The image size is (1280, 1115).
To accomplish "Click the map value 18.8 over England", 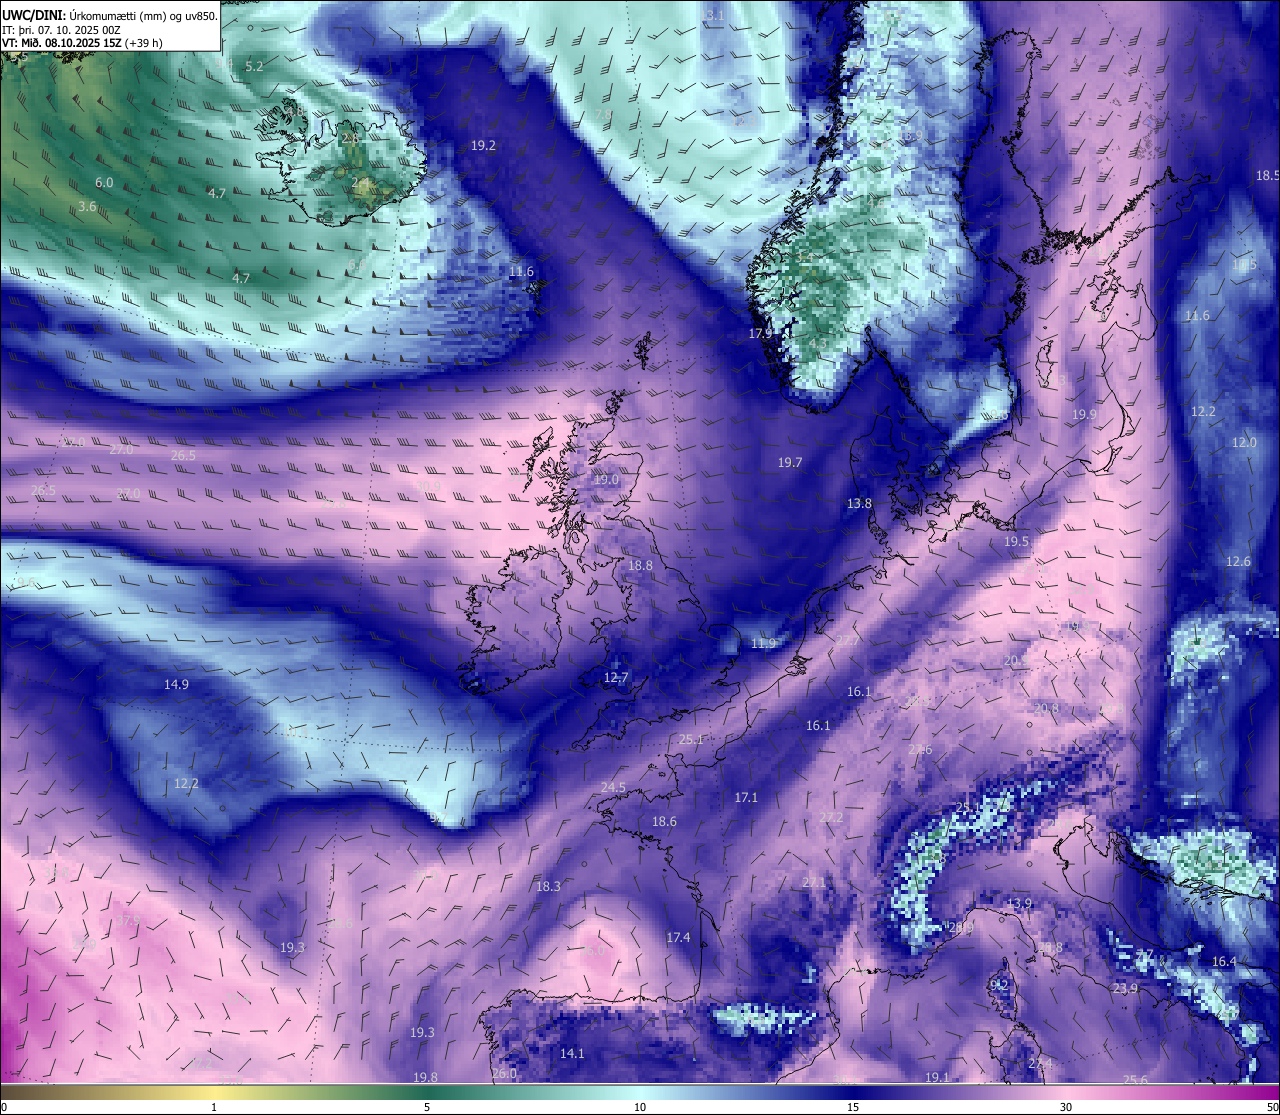I will pos(640,565).
